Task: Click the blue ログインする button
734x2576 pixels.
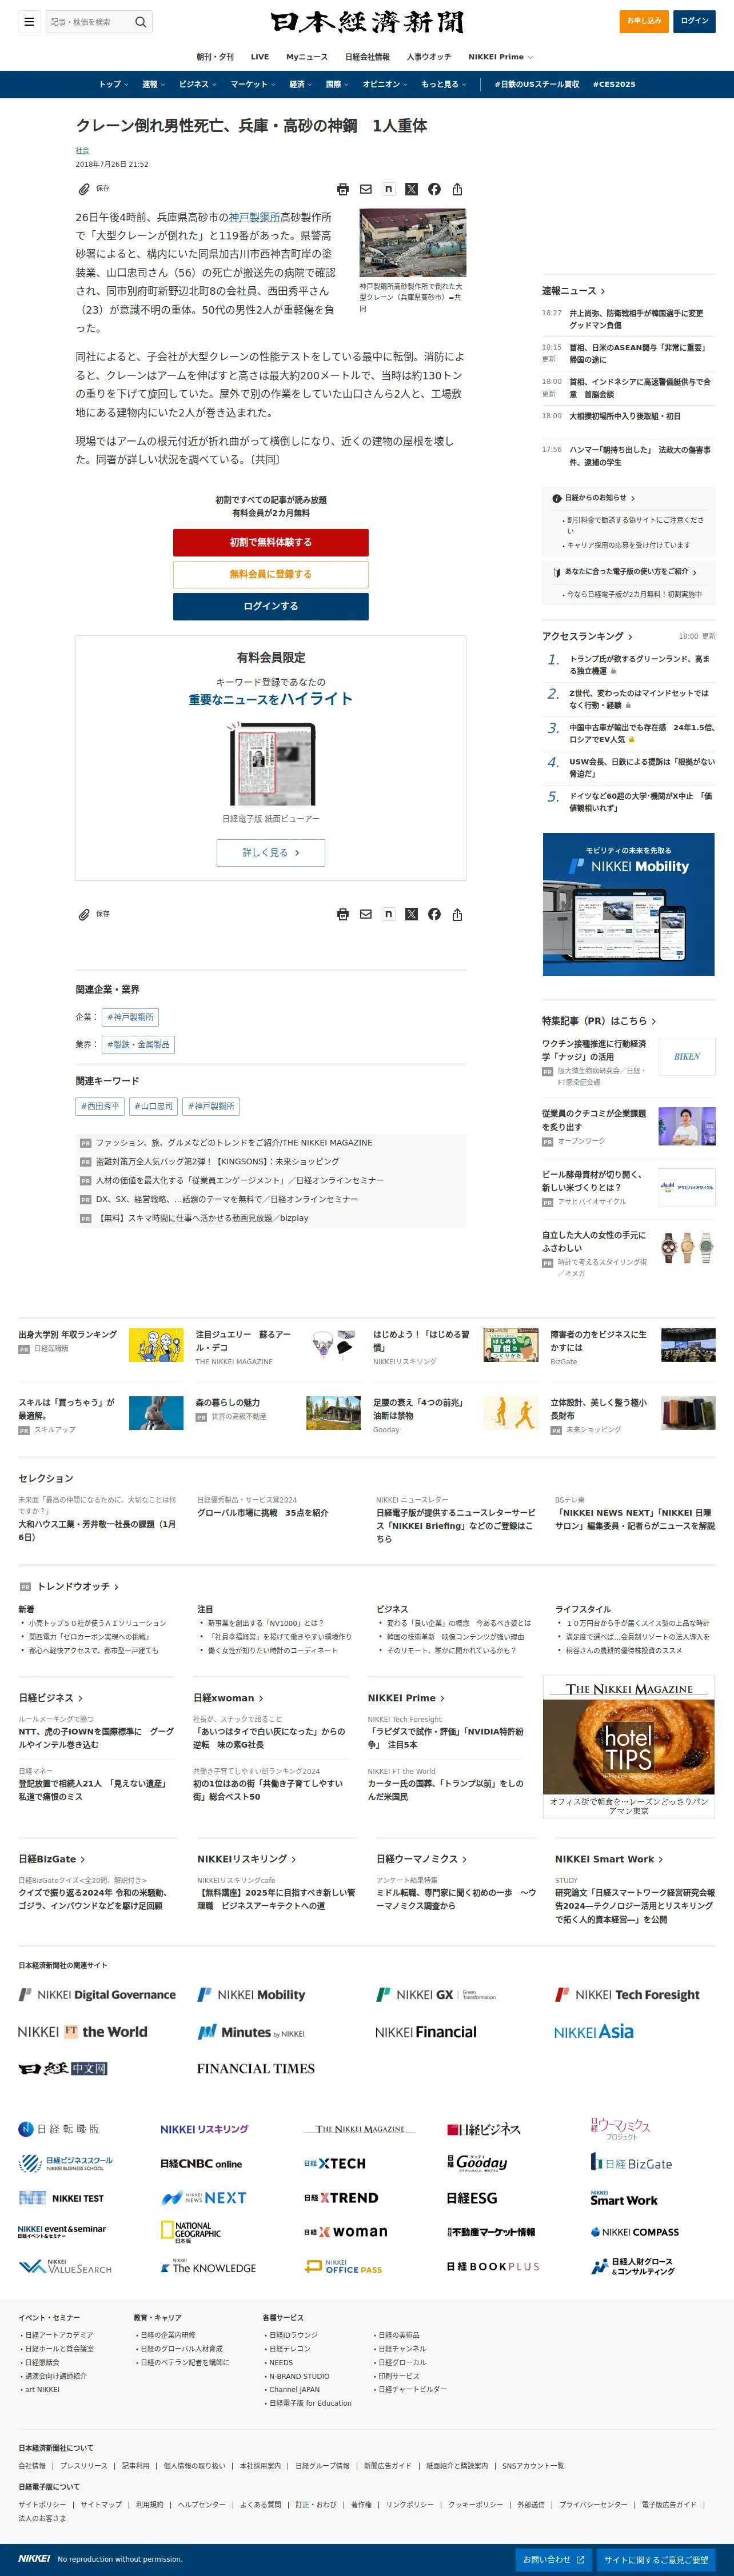Action: (x=271, y=606)
